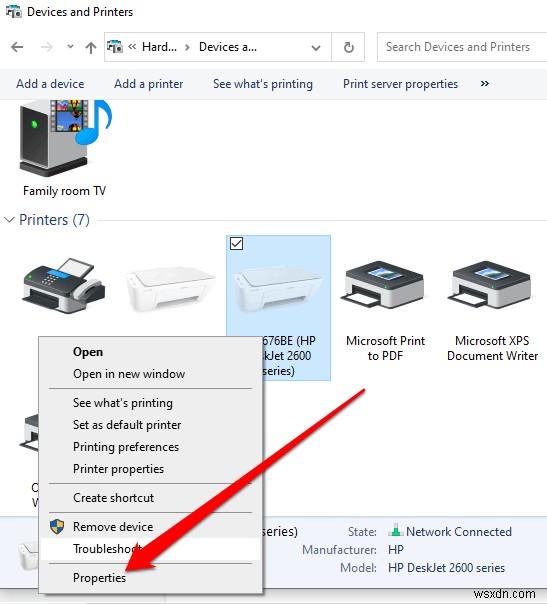Click the Network Connected state icon
This screenshot has height=604, width=547.
(x=395, y=531)
